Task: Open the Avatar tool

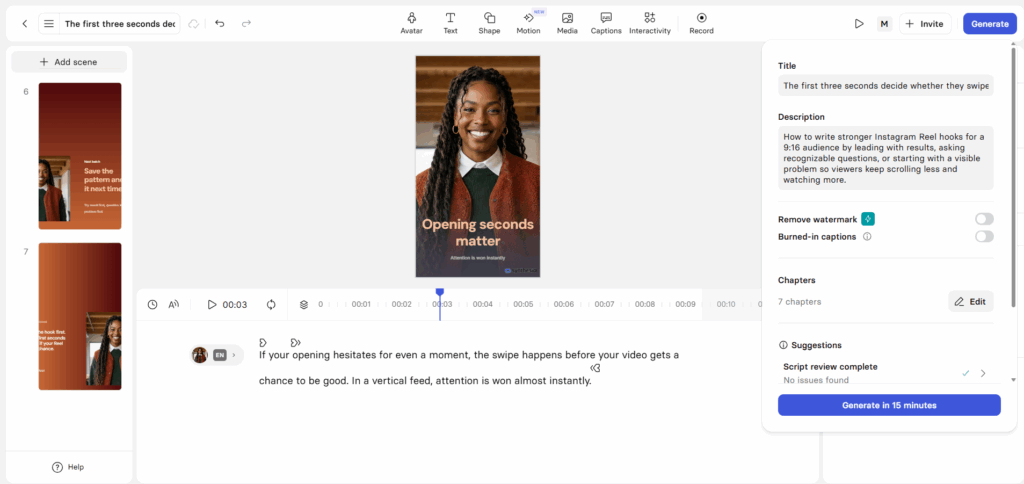Action: click(411, 23)
